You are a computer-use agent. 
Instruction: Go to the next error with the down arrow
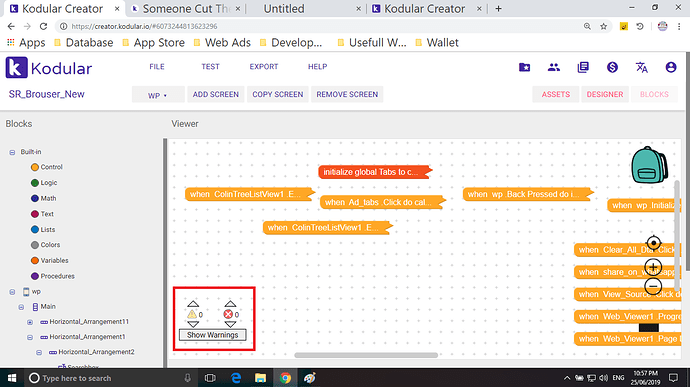coord(230,324)
